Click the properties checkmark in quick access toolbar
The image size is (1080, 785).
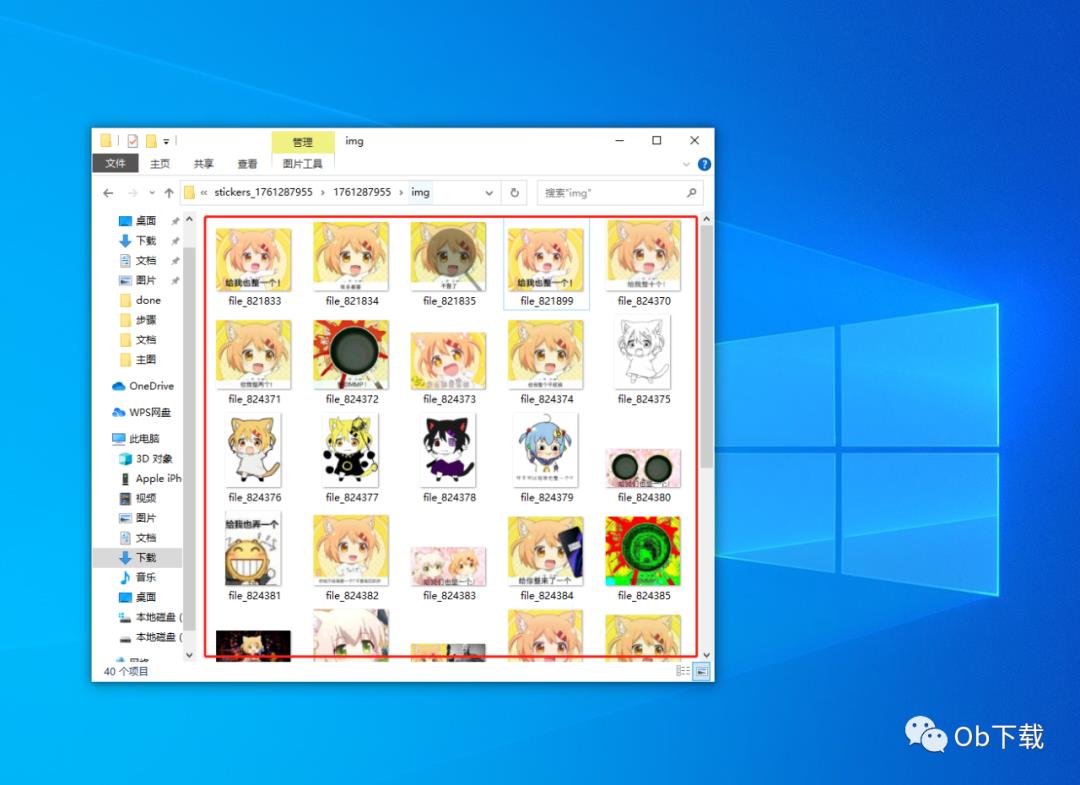(x=132, y=141)
